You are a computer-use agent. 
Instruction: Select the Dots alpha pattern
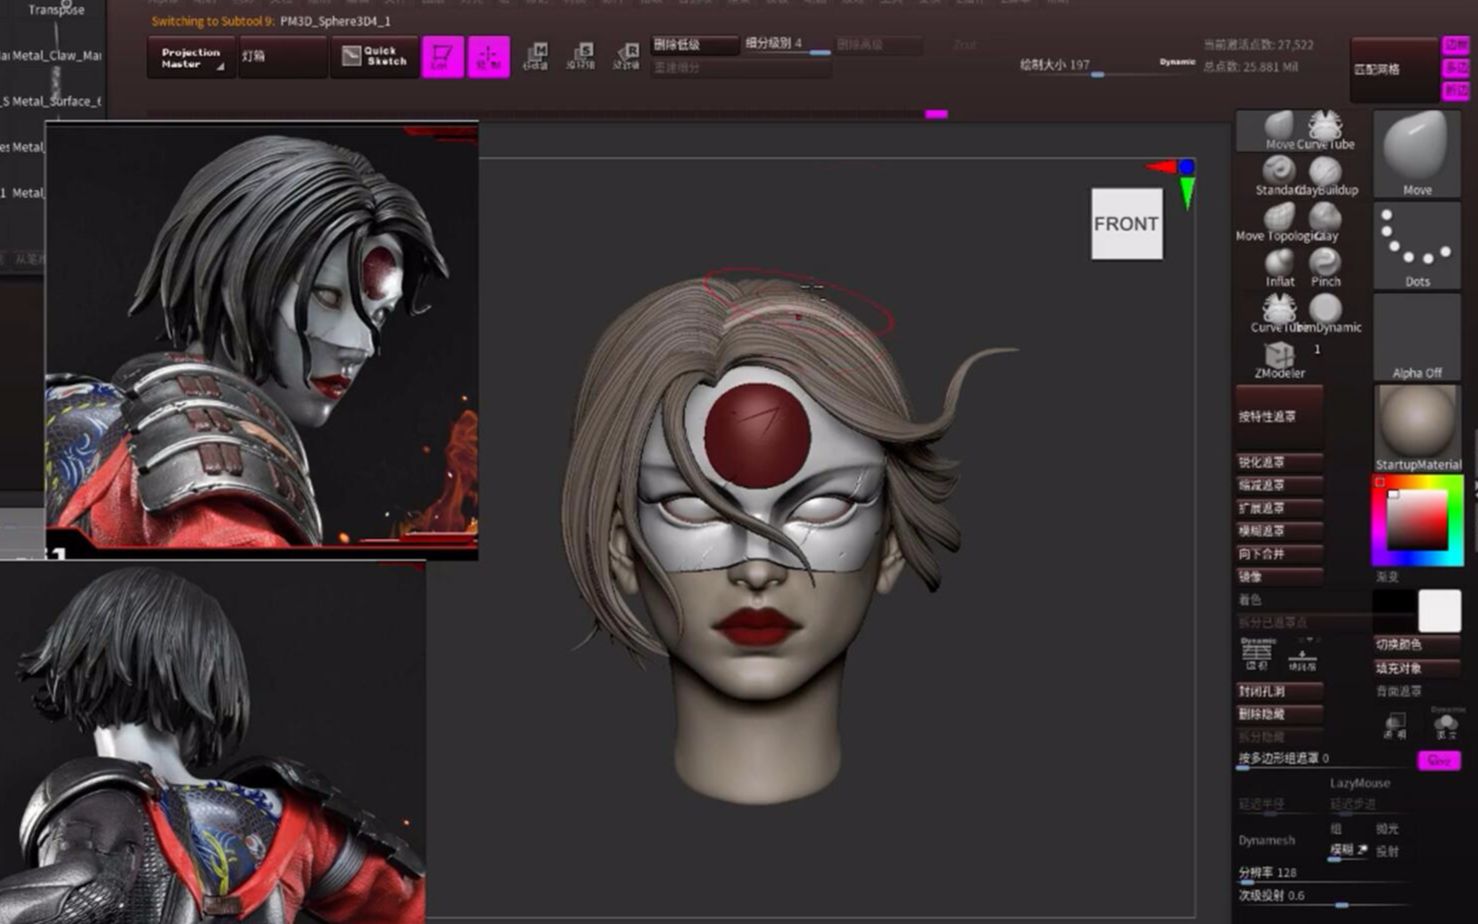tap(1416, 245)
